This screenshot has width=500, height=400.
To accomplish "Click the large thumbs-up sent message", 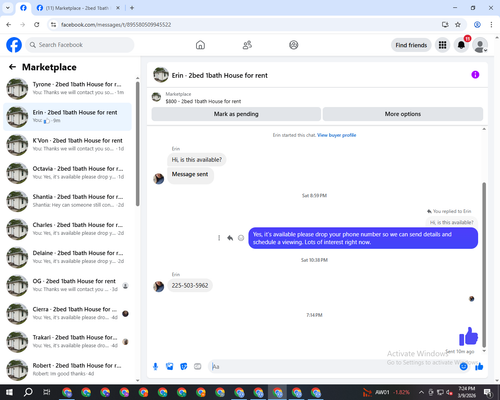I will click(468, 336).
